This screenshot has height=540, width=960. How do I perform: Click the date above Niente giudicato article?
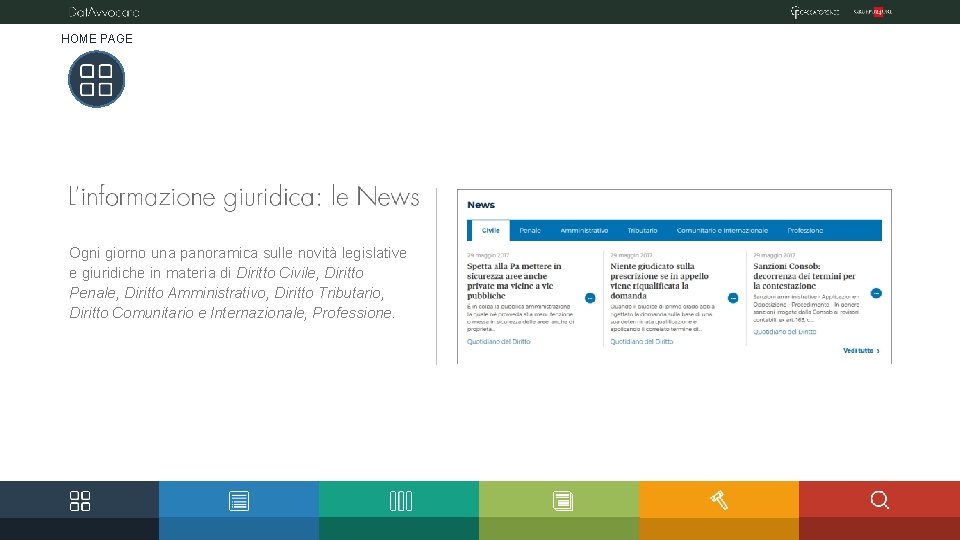tap(631, 255)
